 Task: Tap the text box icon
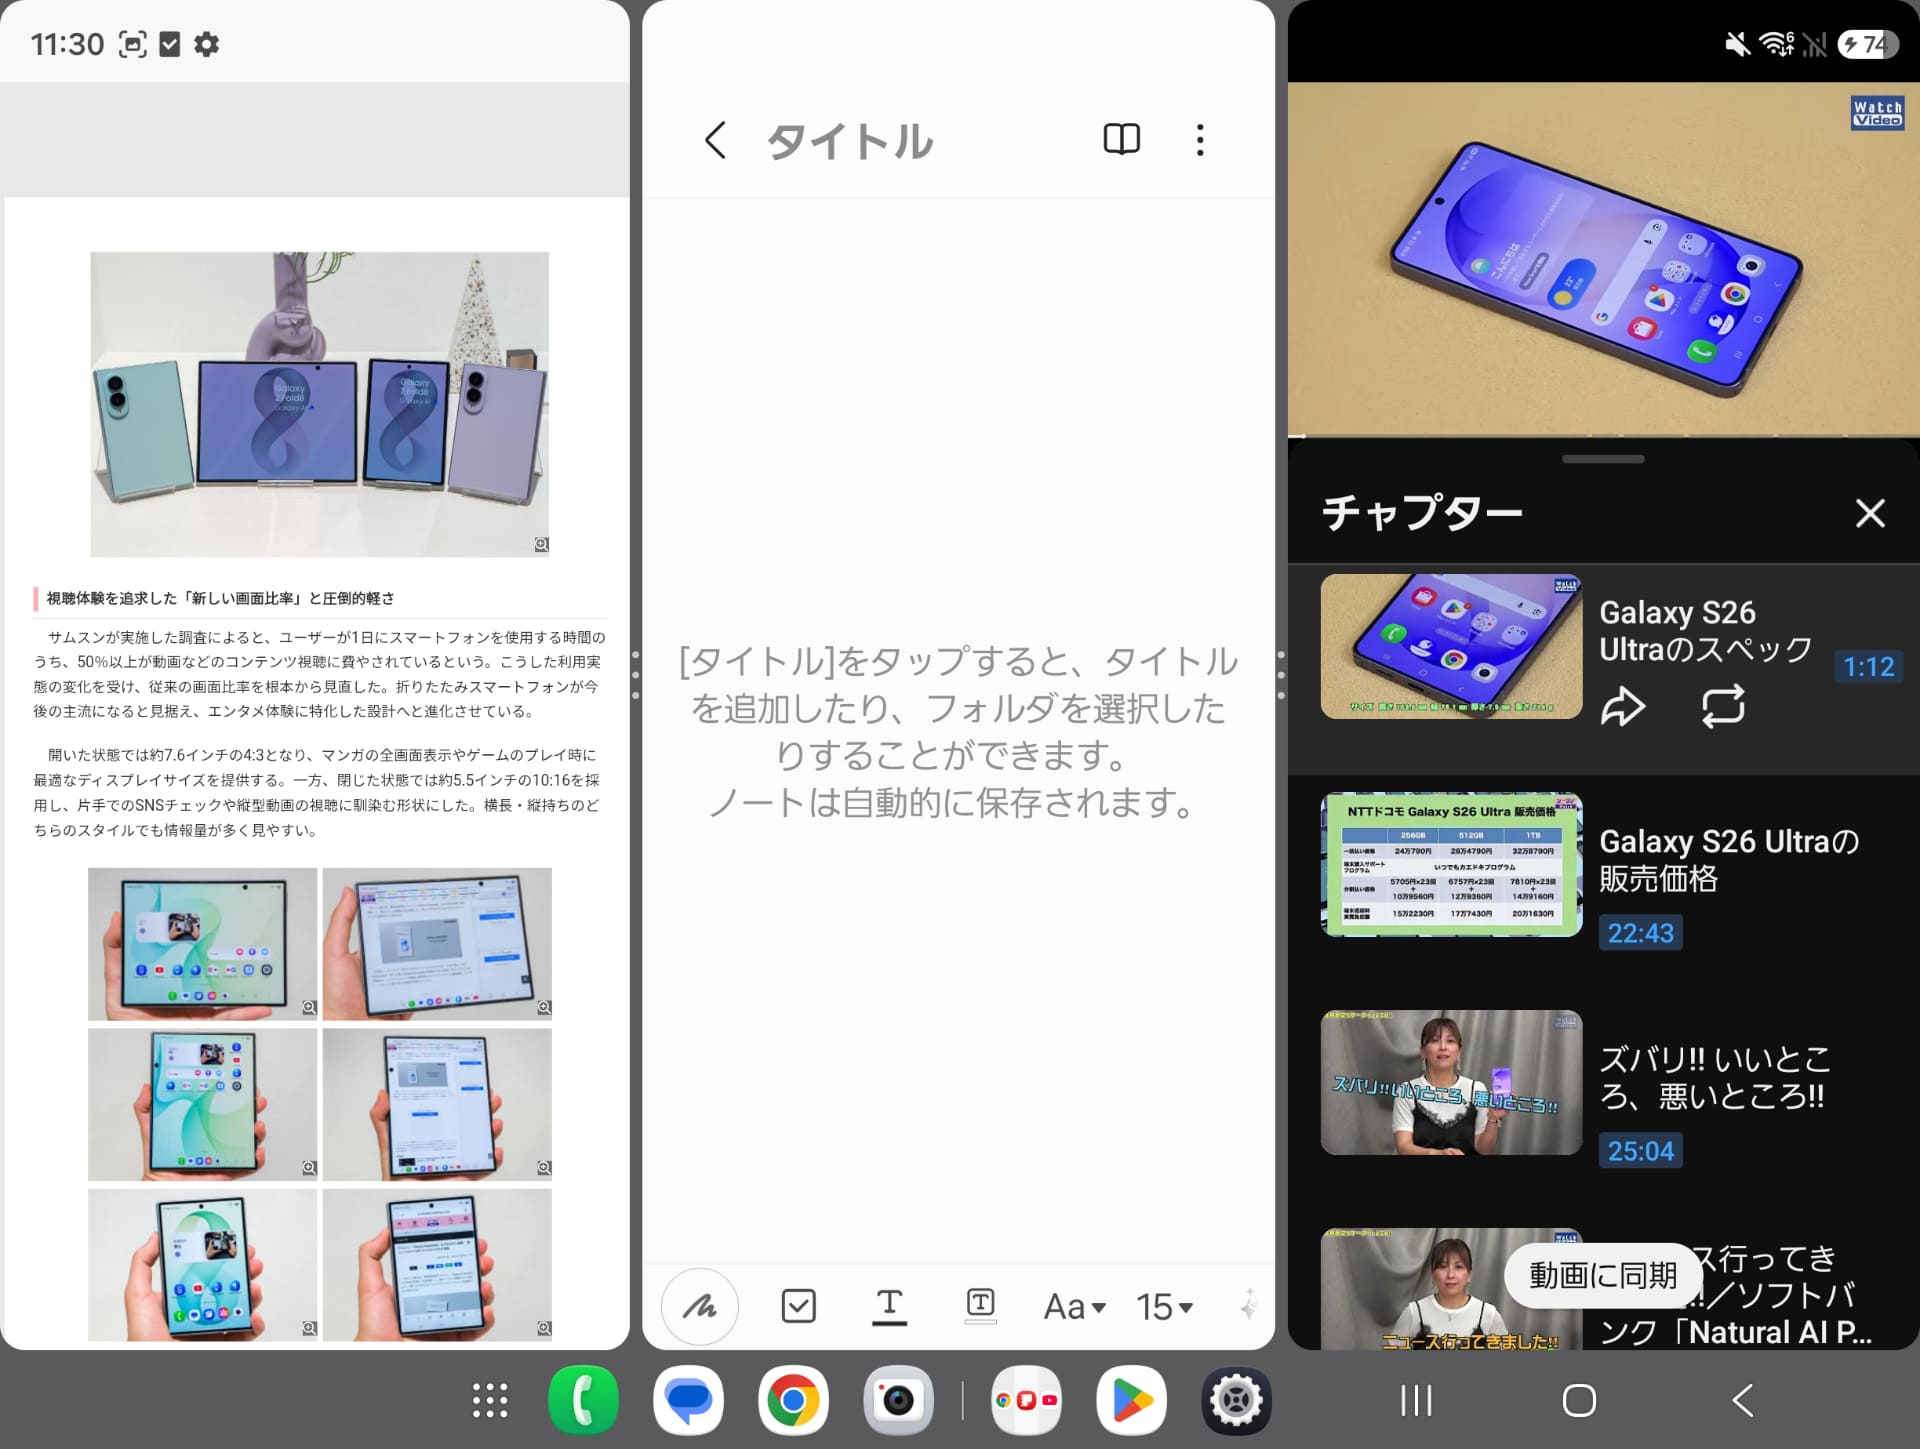pos(980,1305)
